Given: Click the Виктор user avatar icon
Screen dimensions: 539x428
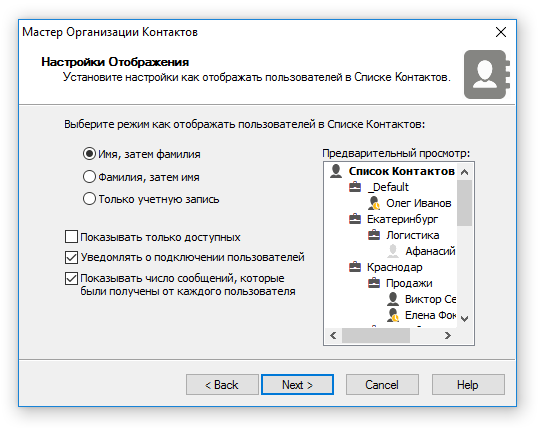Looking at the screenshot, I should [393, 299].
